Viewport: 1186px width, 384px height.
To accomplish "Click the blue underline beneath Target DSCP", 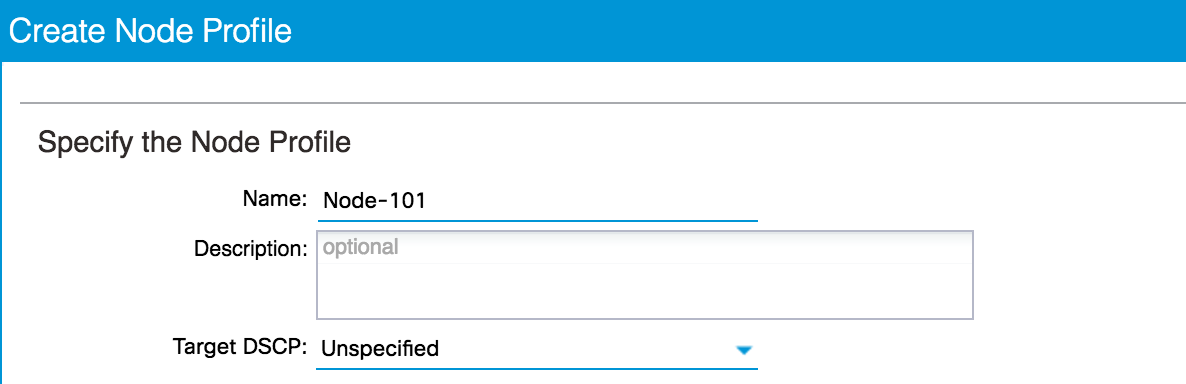I will 536,368.
